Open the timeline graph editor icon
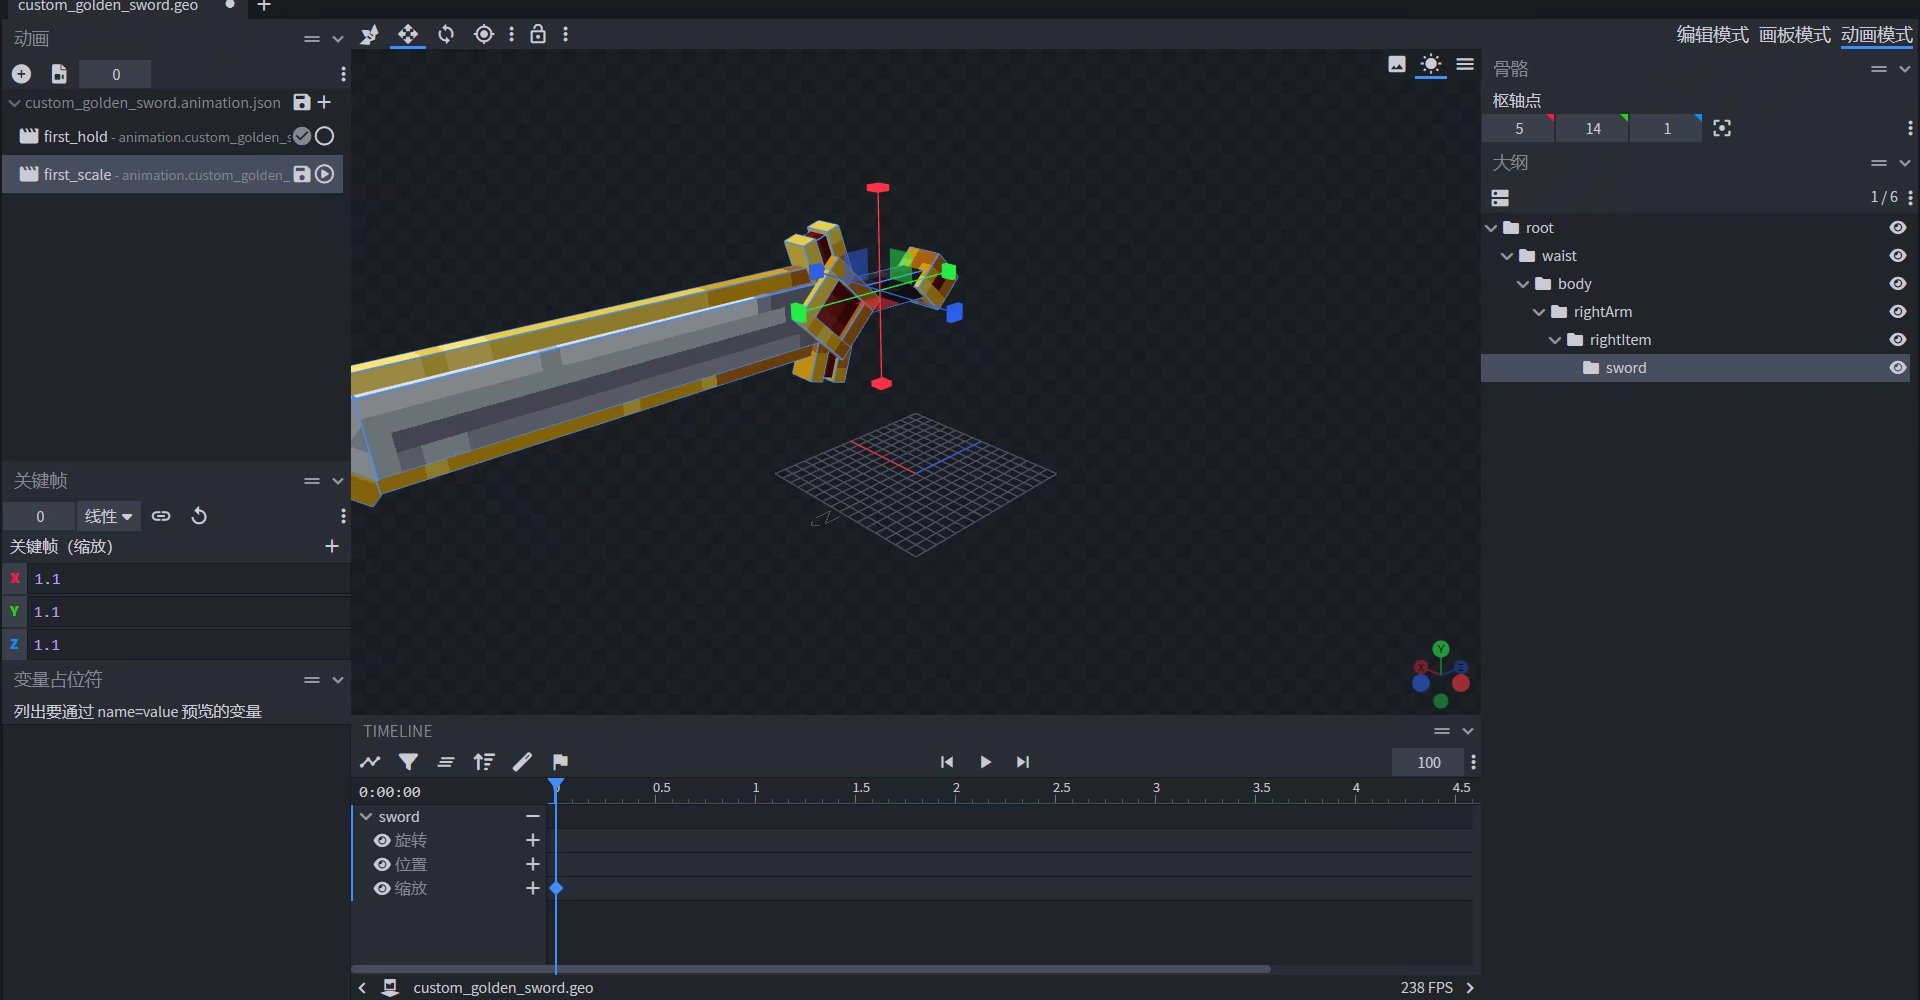The image size is (1920, 1000). pyautogui.click(x=370, y=762)
